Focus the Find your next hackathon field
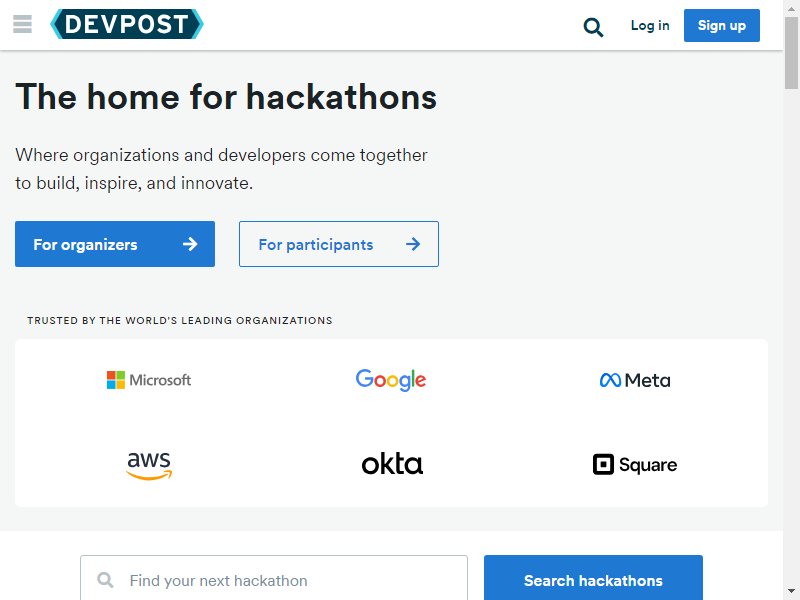The image size is (800, 600). point(274,580)
